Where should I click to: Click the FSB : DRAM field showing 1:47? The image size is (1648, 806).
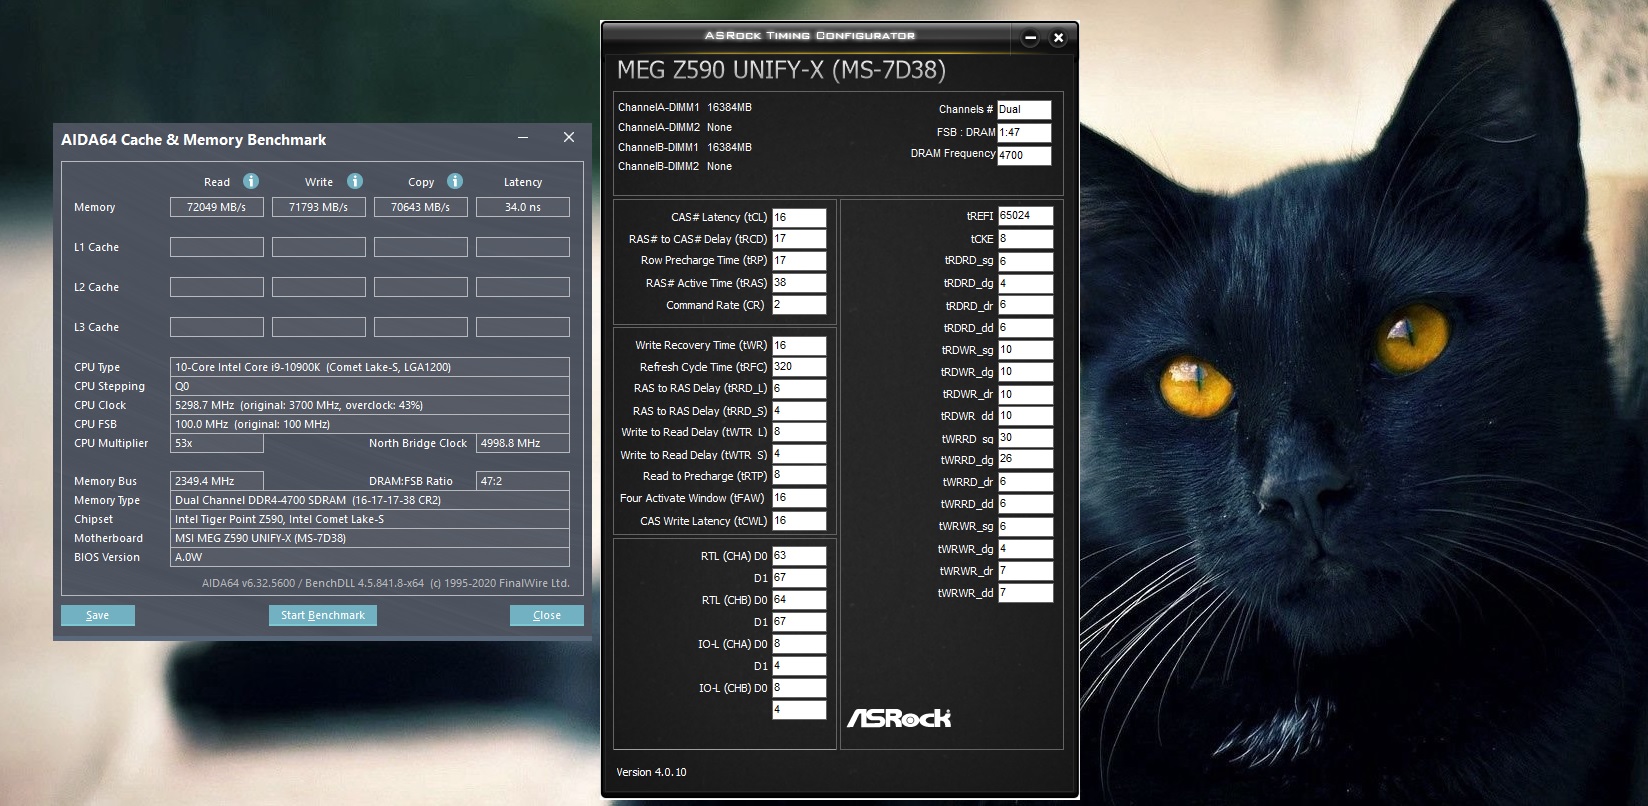point(1024,132)
